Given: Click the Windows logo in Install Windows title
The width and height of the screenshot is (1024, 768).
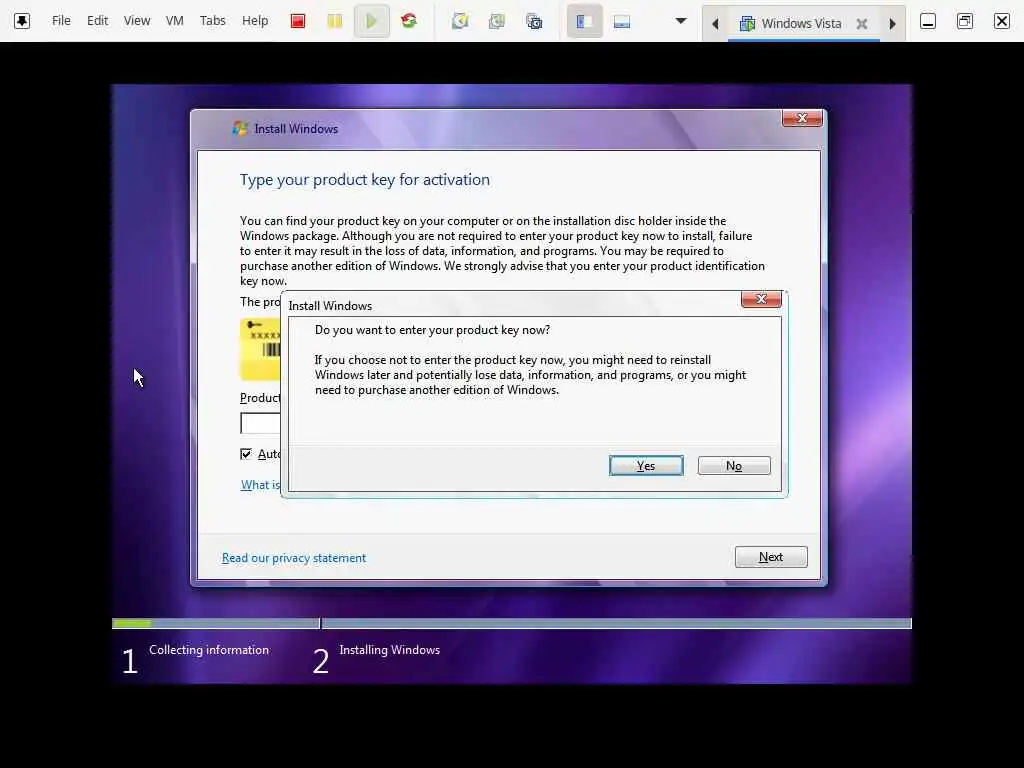Looking at the screenshot, I should [240, 128].
